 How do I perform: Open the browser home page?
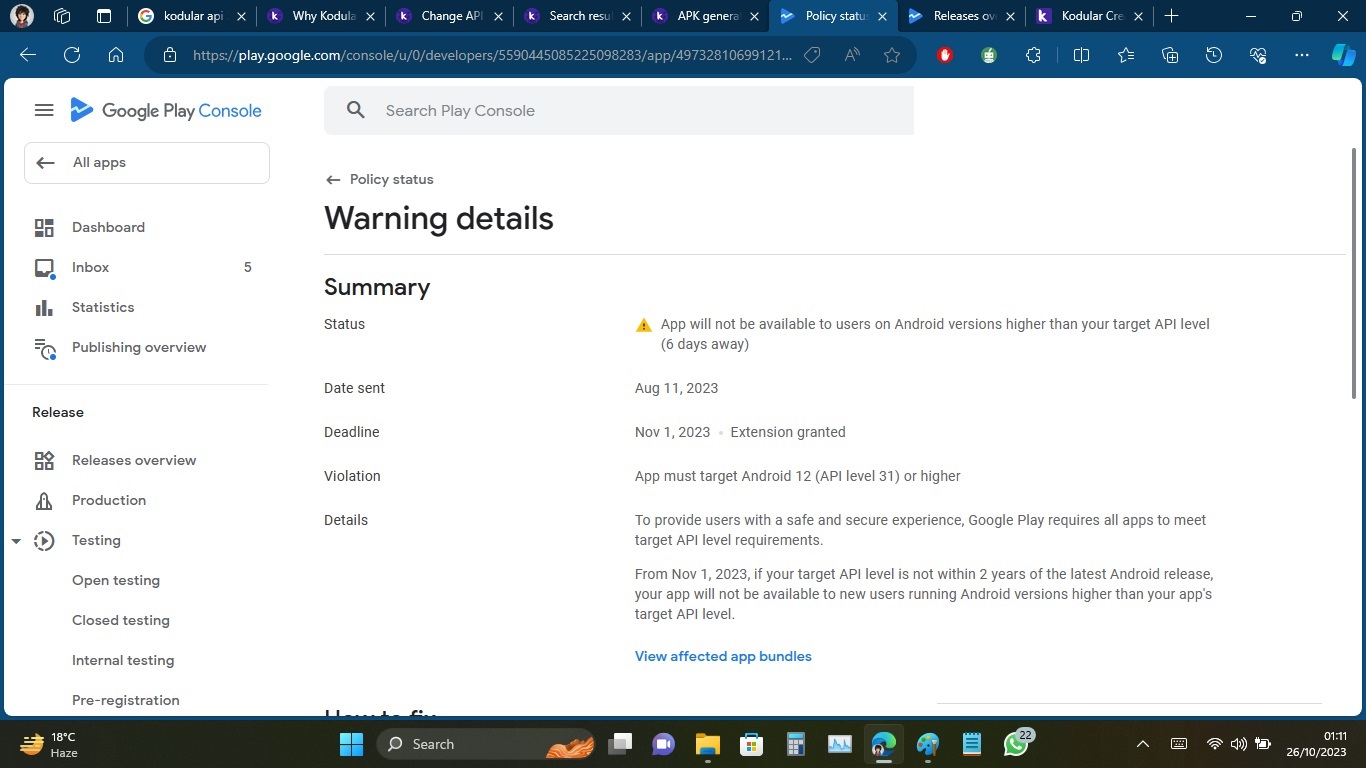click(x=116, y=55)
